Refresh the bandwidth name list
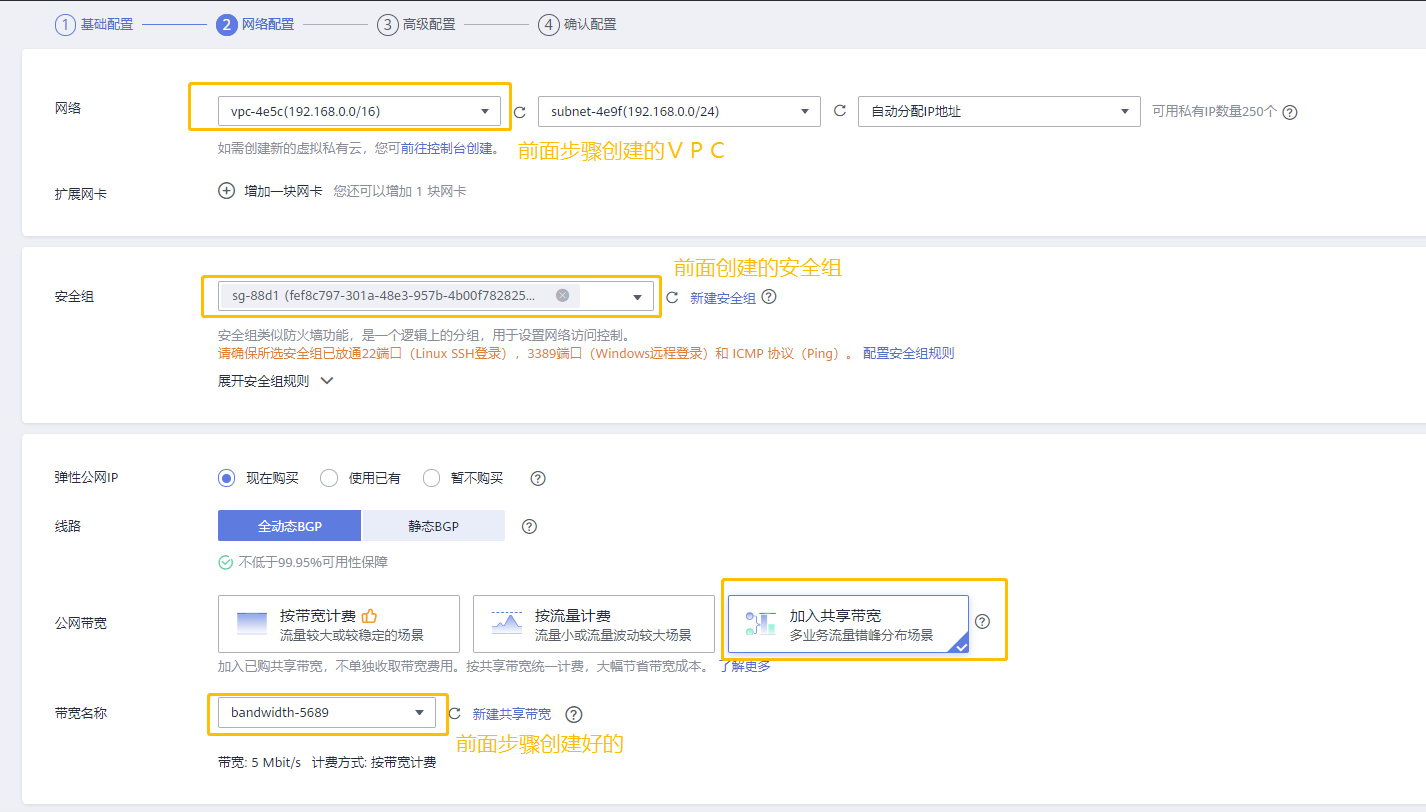Image resolution: width=1426 pixels, height=812 pixels. pos(454,714)
